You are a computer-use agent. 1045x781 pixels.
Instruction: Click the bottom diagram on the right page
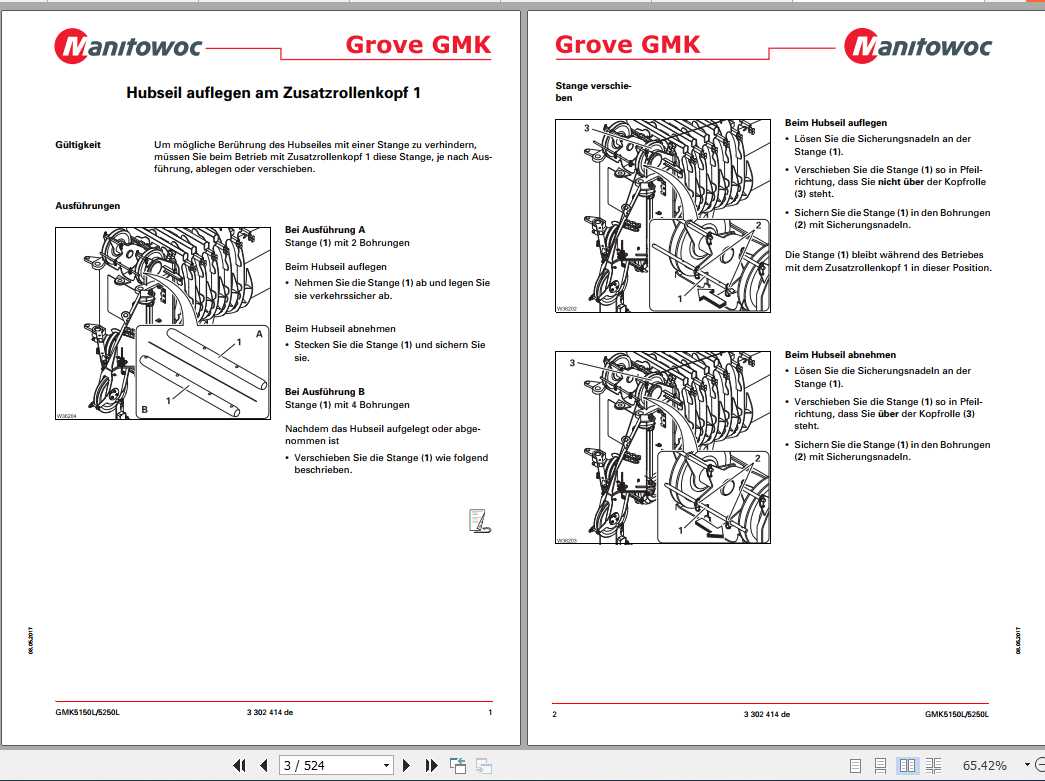[x=663, y=447]
